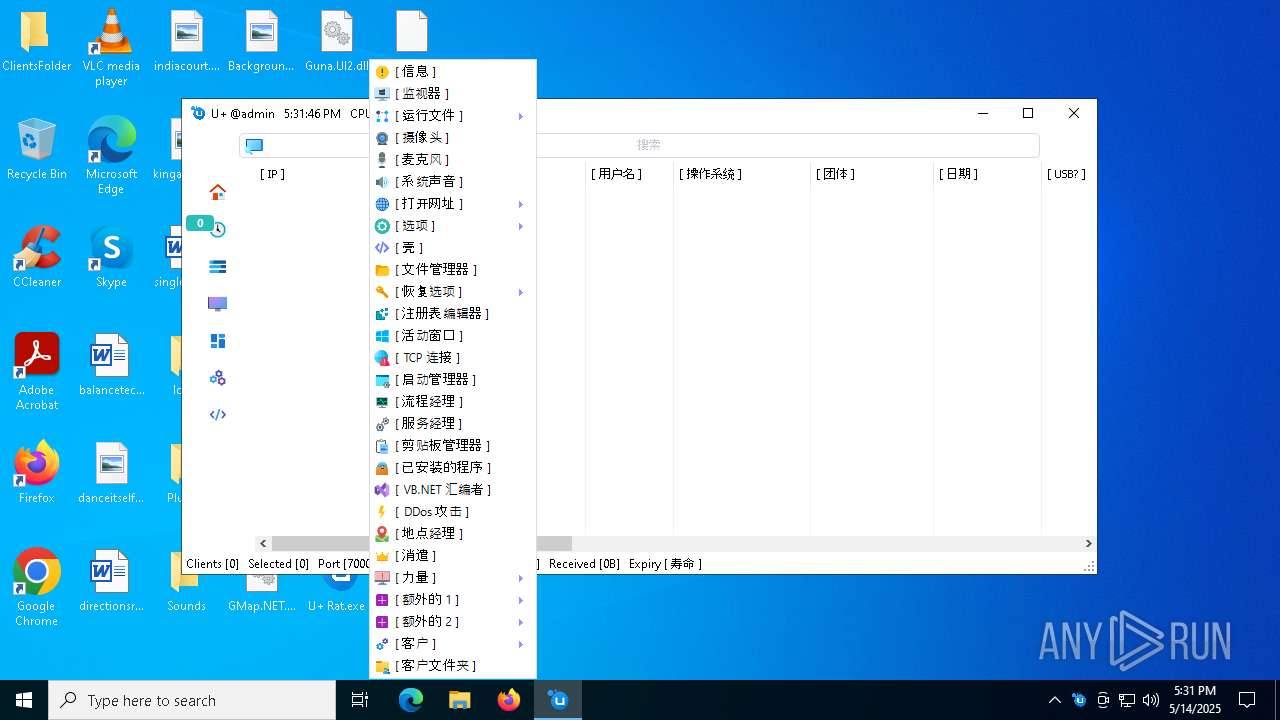Click the [团体] column header
Screen dimensions: 1280x720
pyautogui.click(x=835, y=174)
